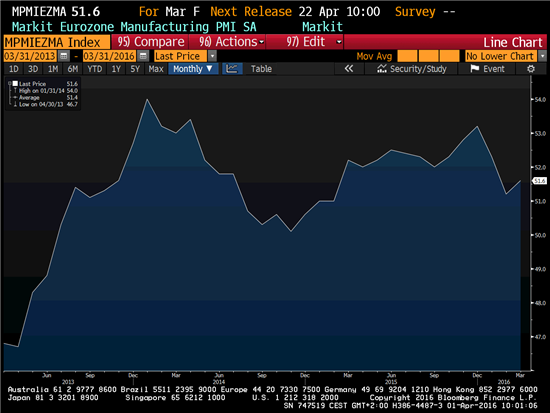Select the 5Y time range
The height and width of the screenshot is (413, 550).
pos(135,69)
